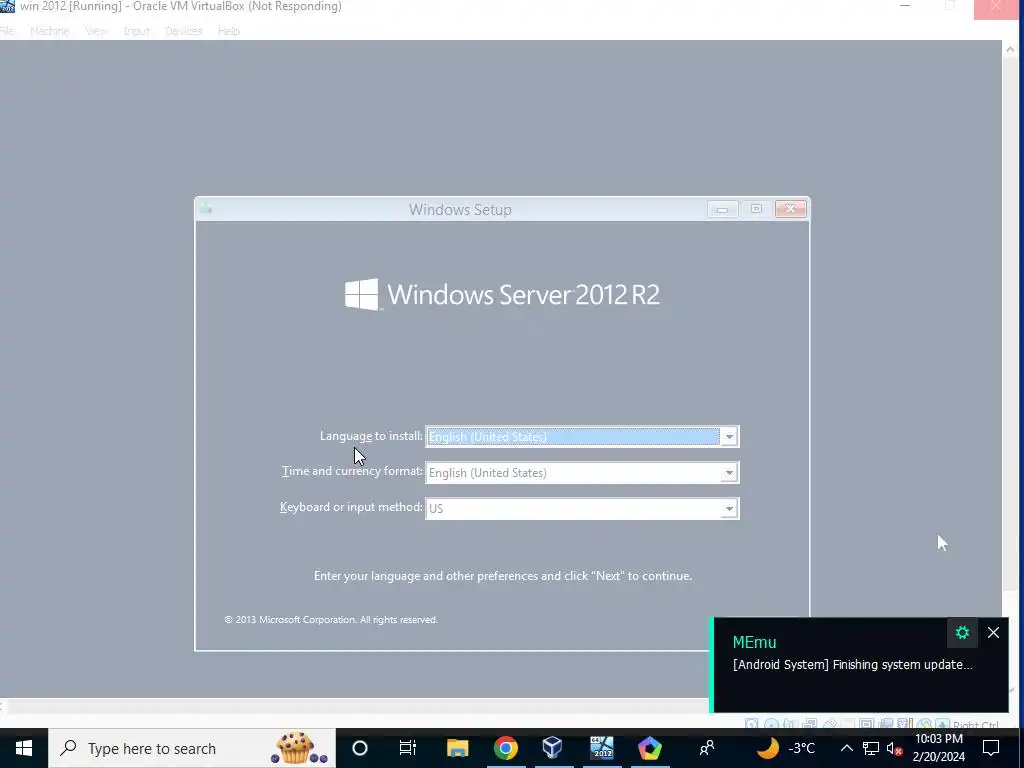Open File Explorer from the taskbar

457,748
